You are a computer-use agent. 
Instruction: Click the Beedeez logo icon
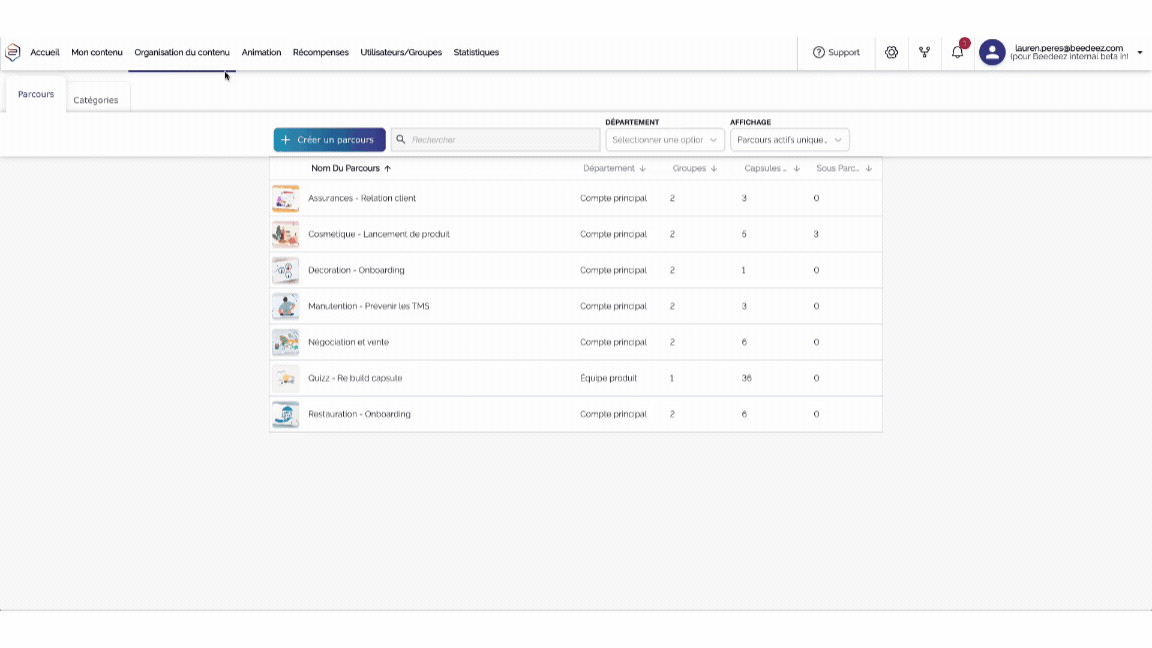(x=13, y=52)
